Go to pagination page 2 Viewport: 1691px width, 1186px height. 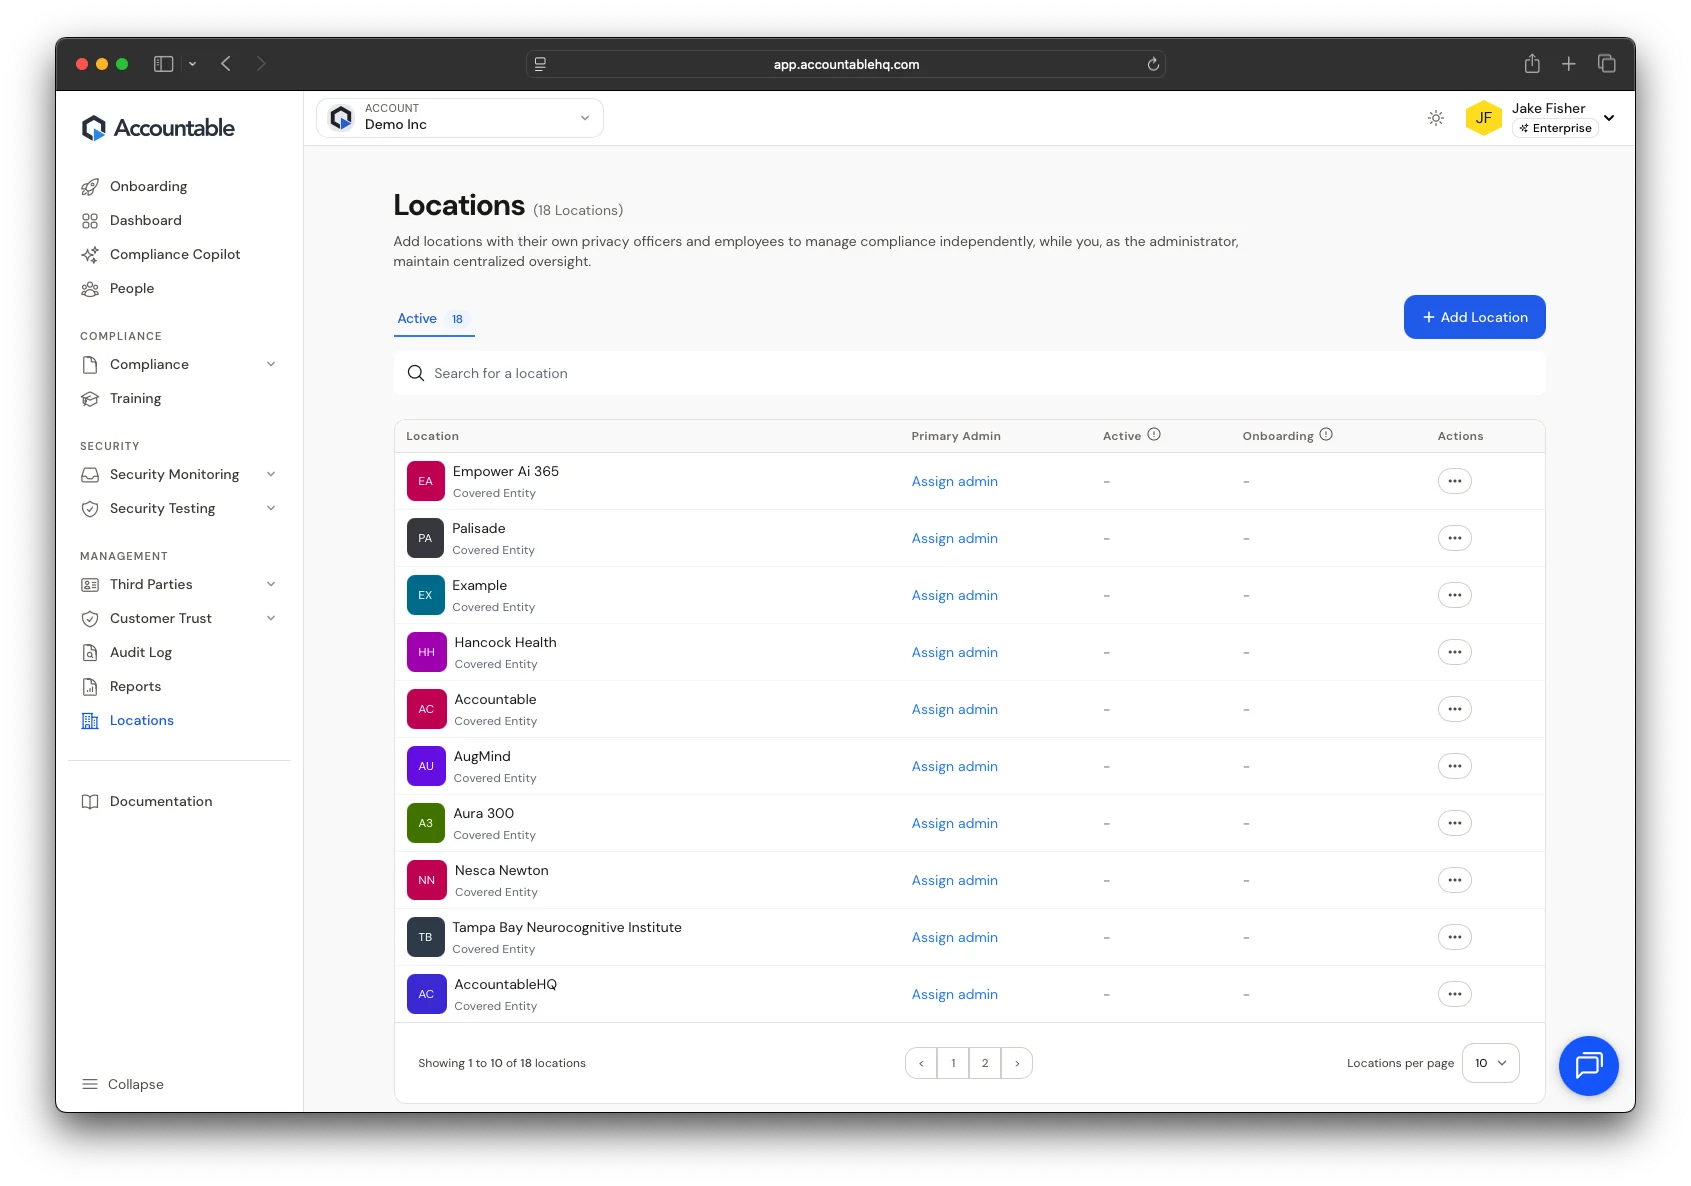[985, 1064]
